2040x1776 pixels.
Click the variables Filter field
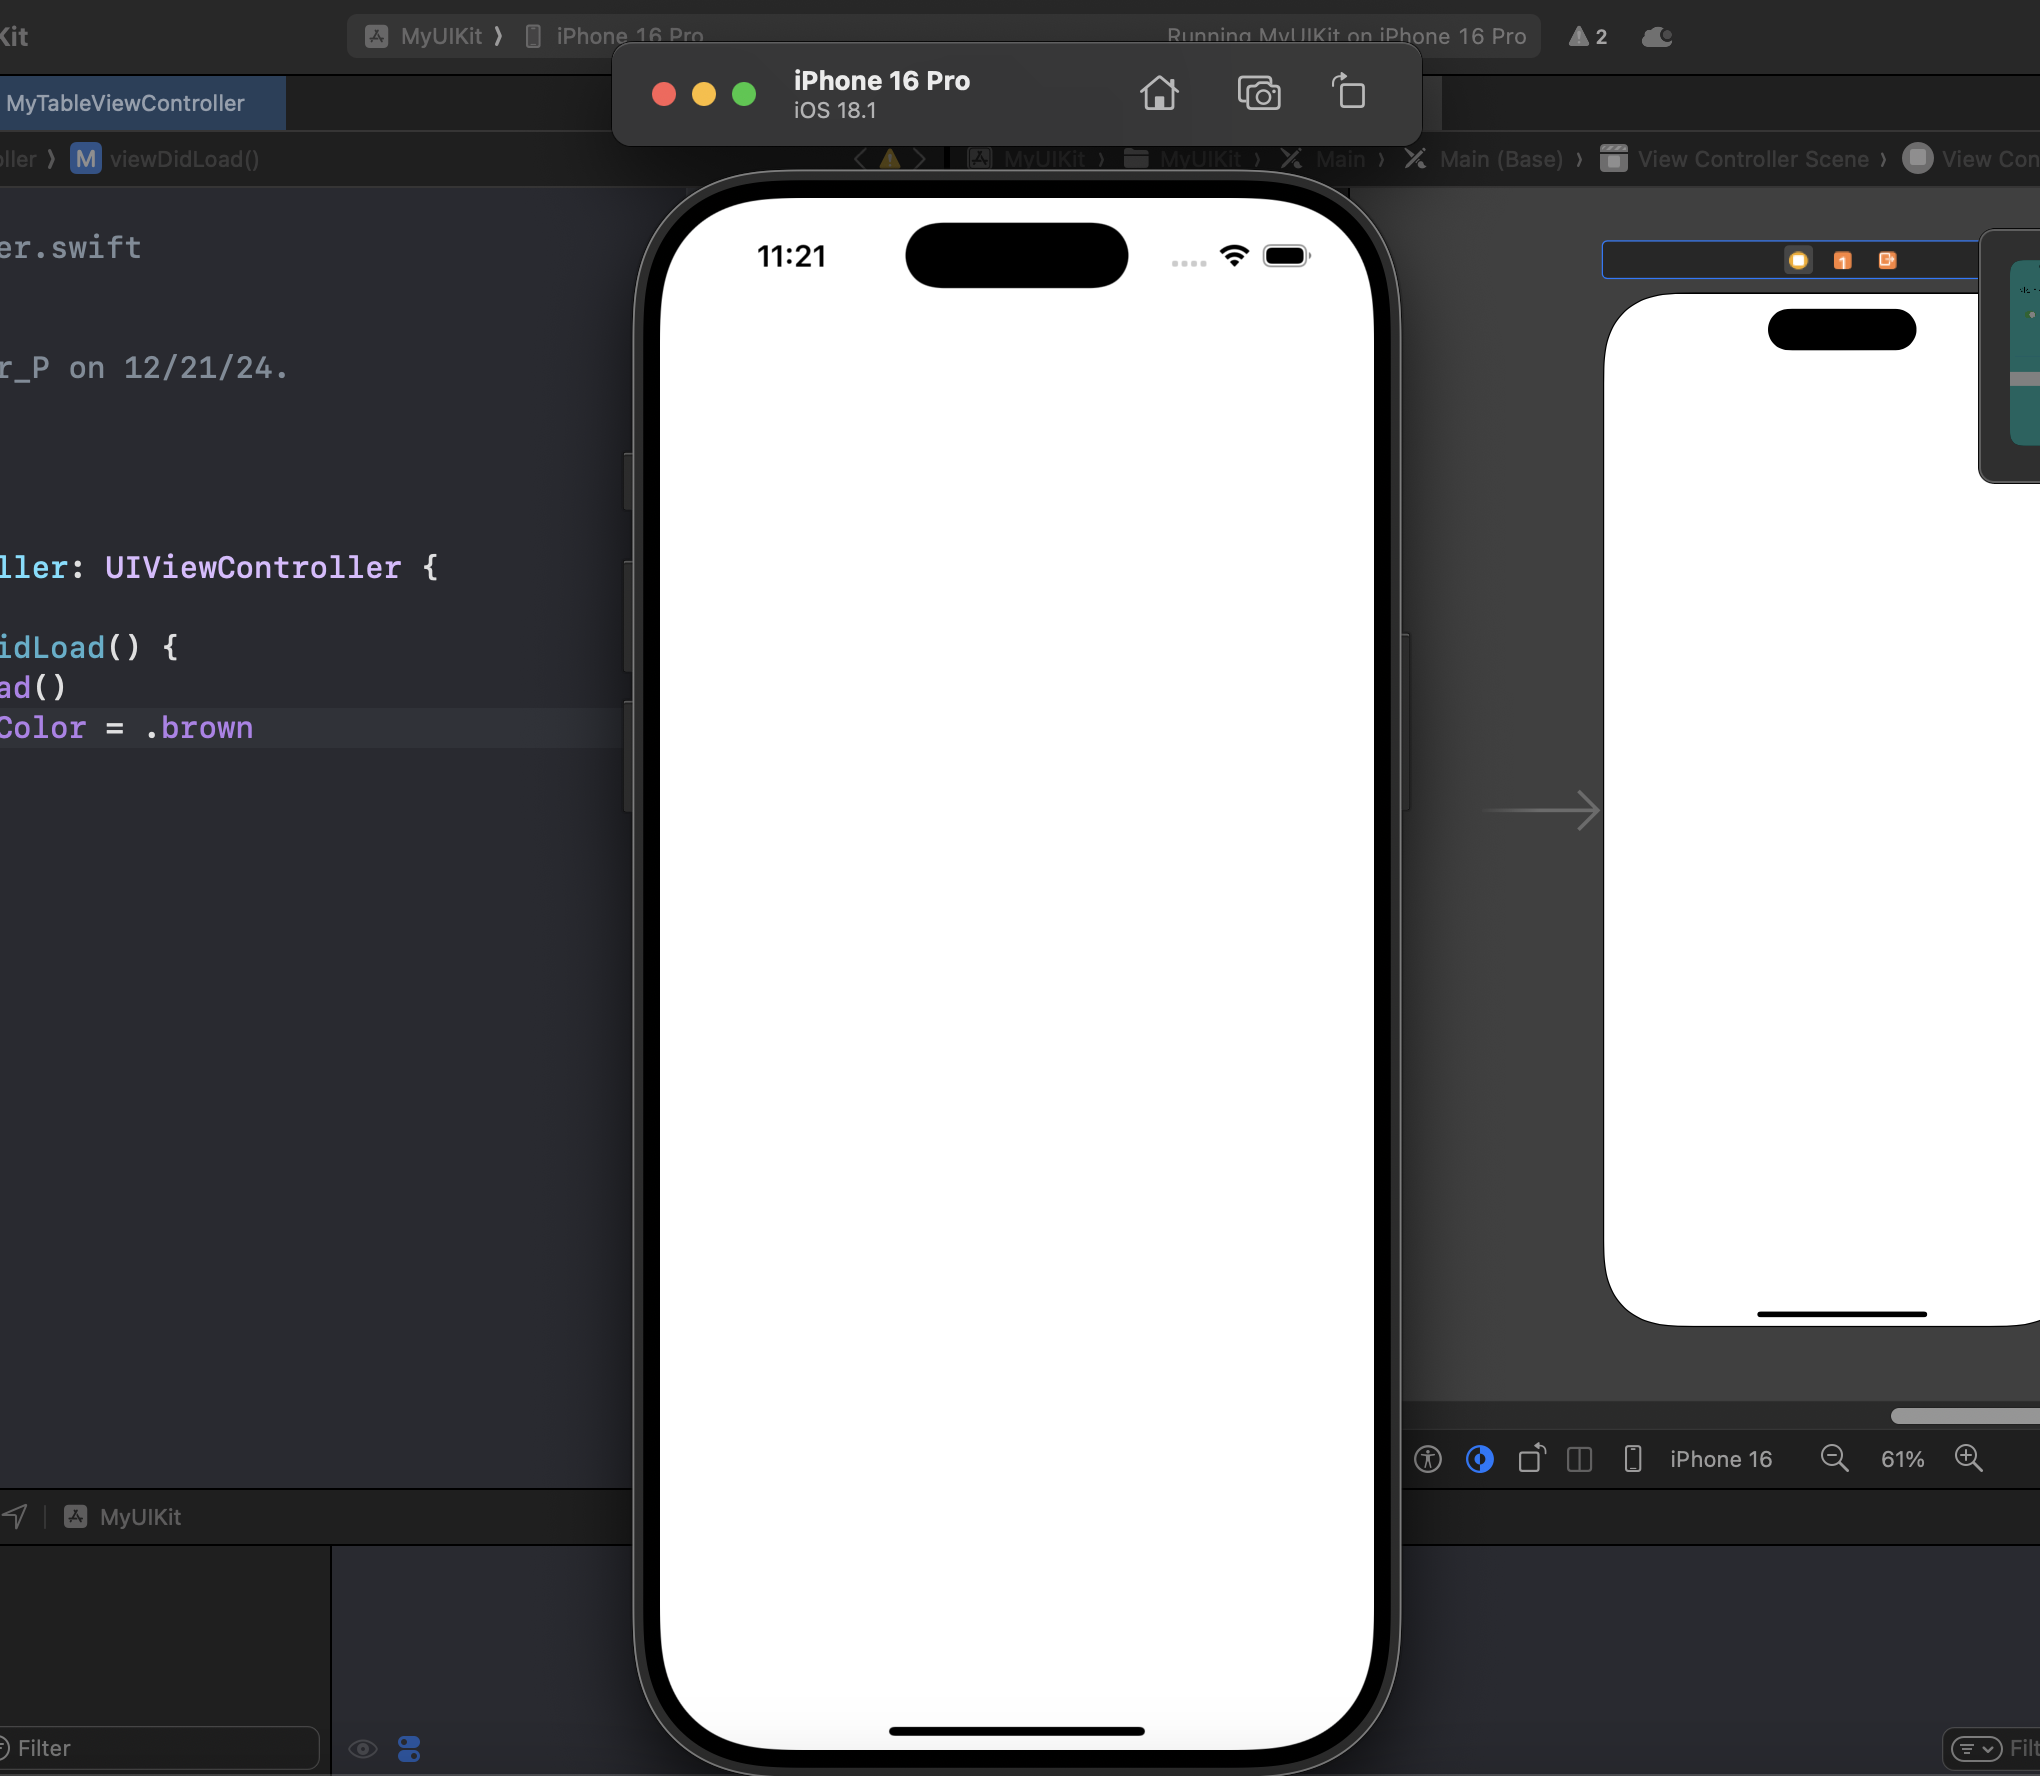(160, 1748)
